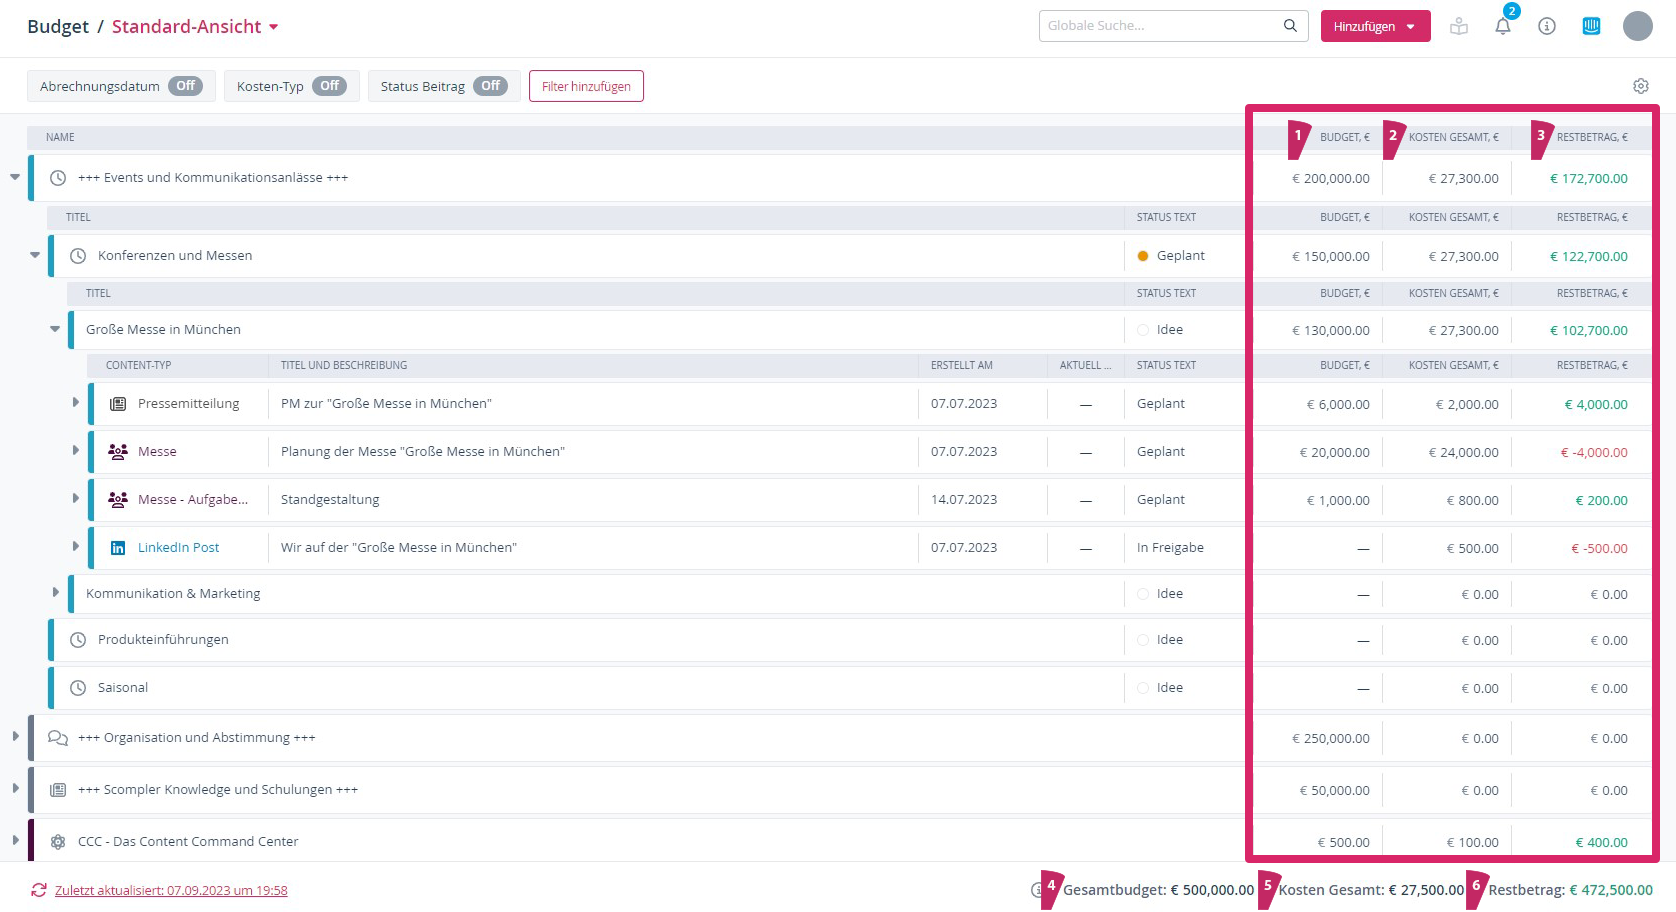Image resolution: width=1676 pixels, height=912 pixels.
Task: Open the notifications bell icon
Action: point(1502,27)
